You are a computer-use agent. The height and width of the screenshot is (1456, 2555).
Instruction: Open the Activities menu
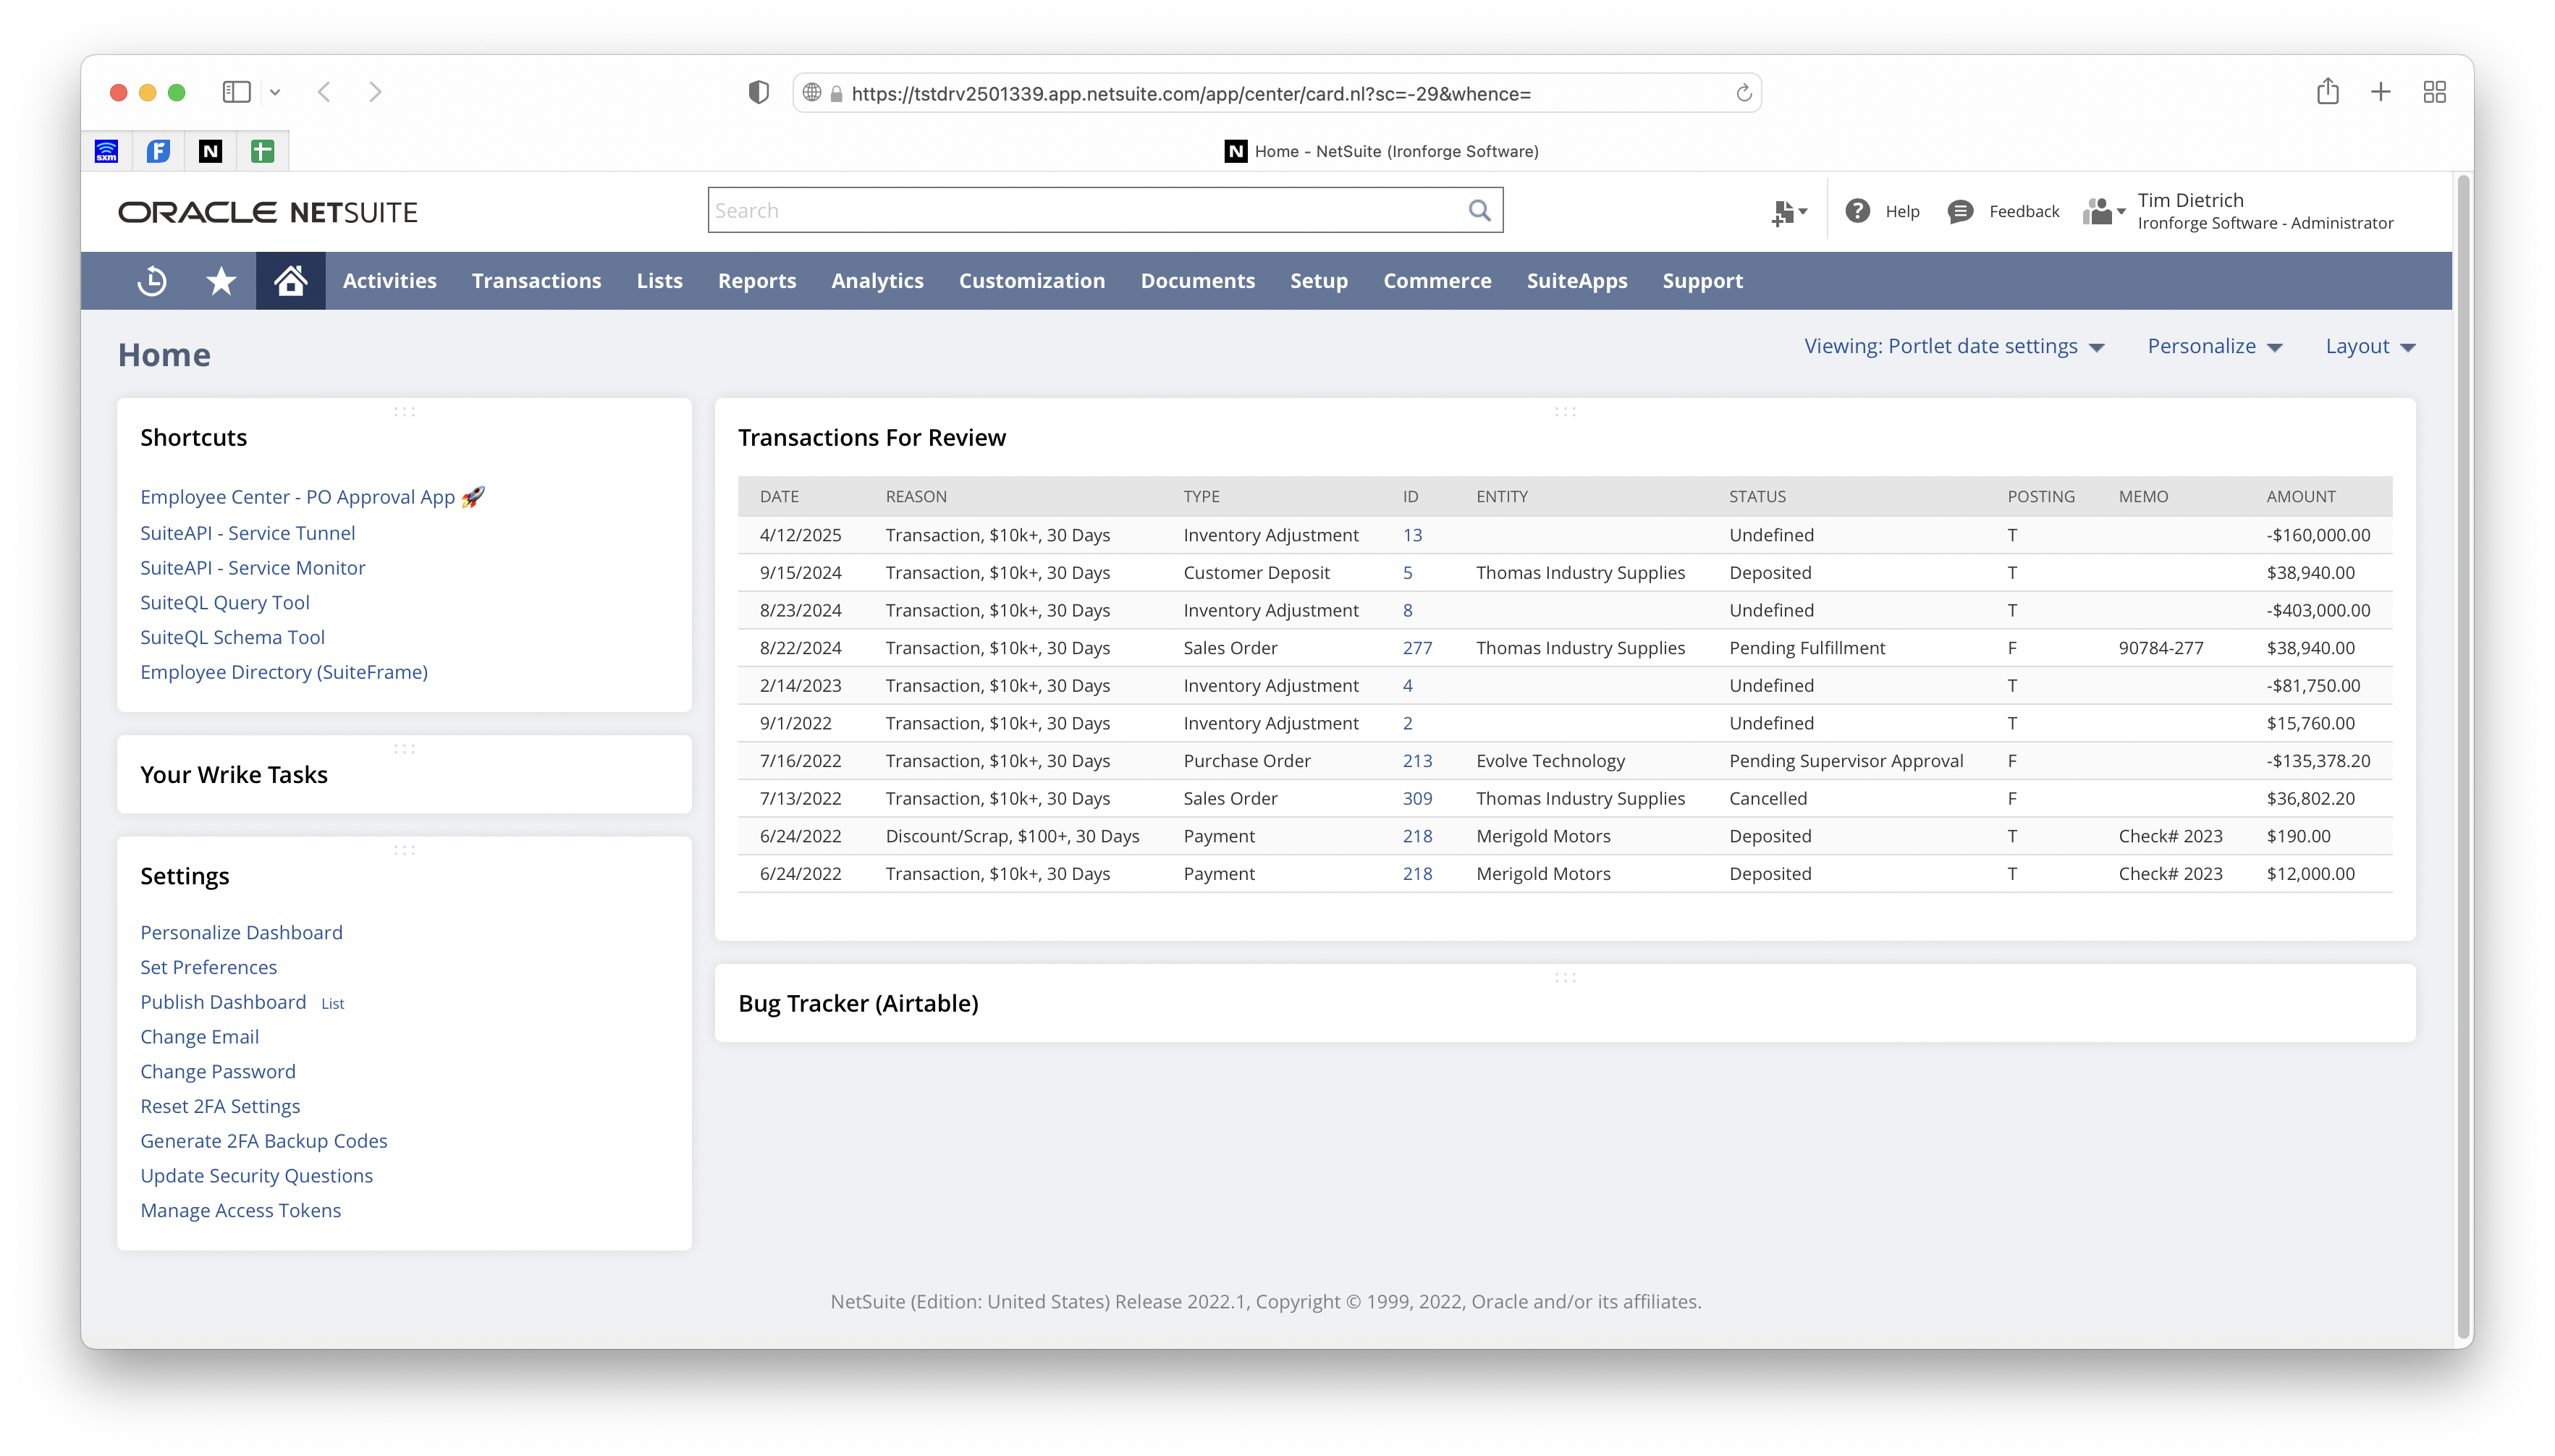coord(389,281)
